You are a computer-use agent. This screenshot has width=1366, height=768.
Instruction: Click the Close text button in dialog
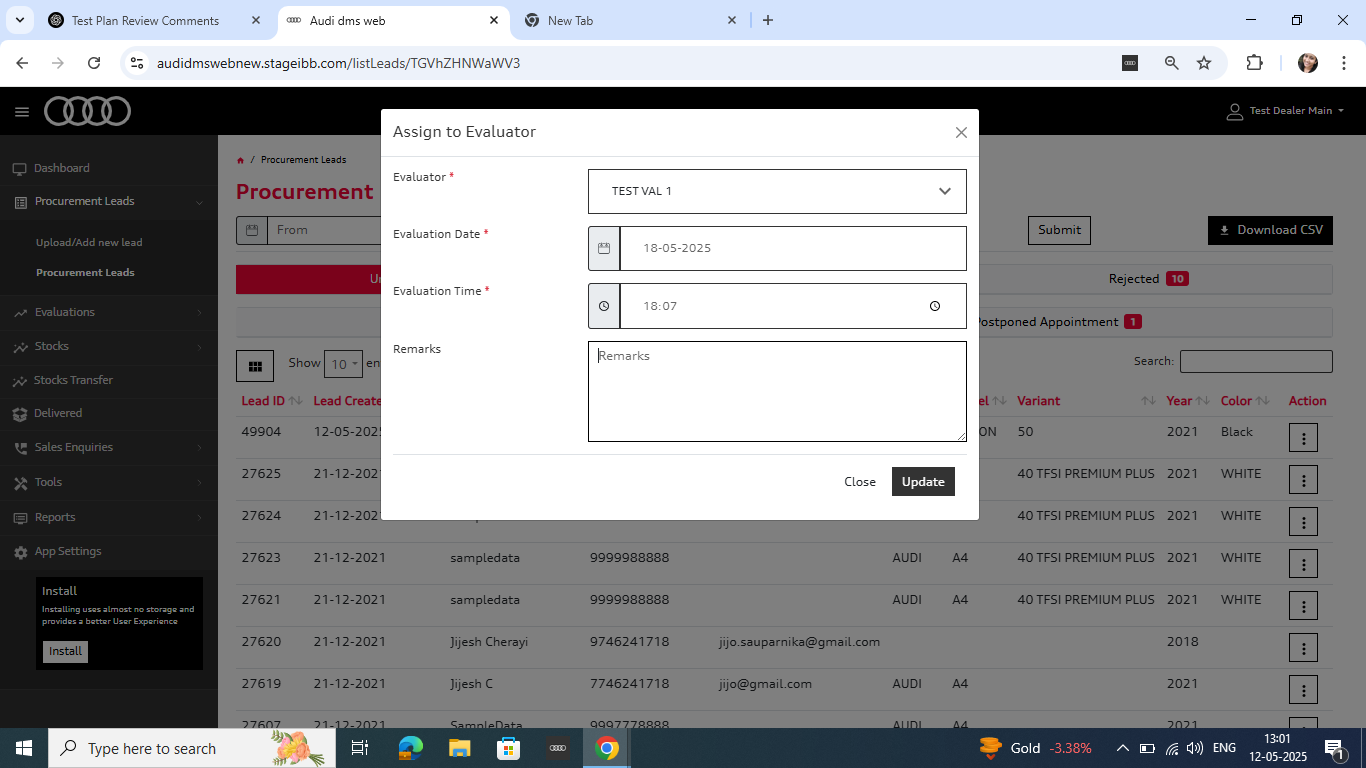[x=859, y=482]
